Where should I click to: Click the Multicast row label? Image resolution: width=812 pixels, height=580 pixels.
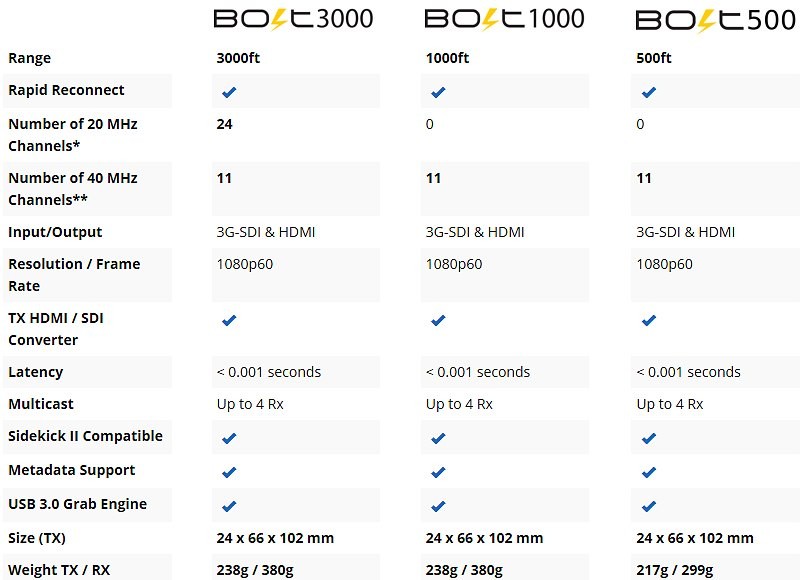(41, 404)
